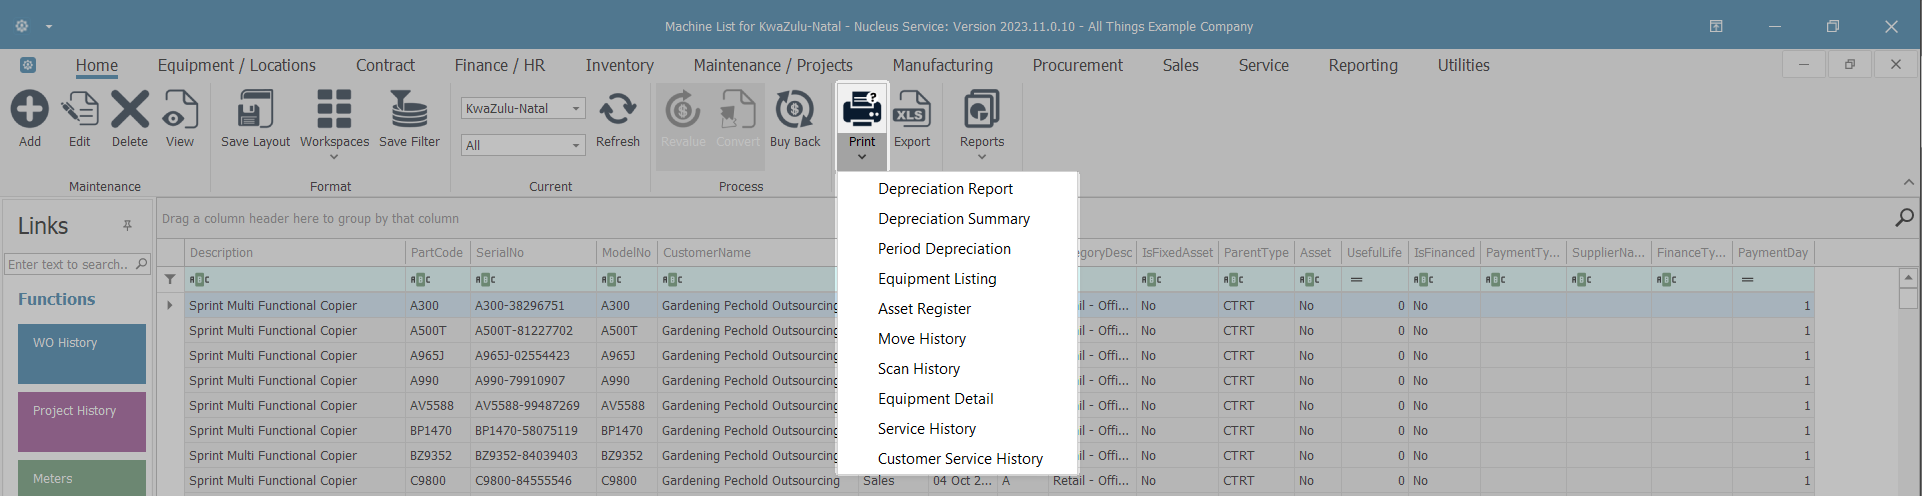Viewport: 1922px width, 496px height.
Task: Pin the Links side panel
Action: coord(127,226)
